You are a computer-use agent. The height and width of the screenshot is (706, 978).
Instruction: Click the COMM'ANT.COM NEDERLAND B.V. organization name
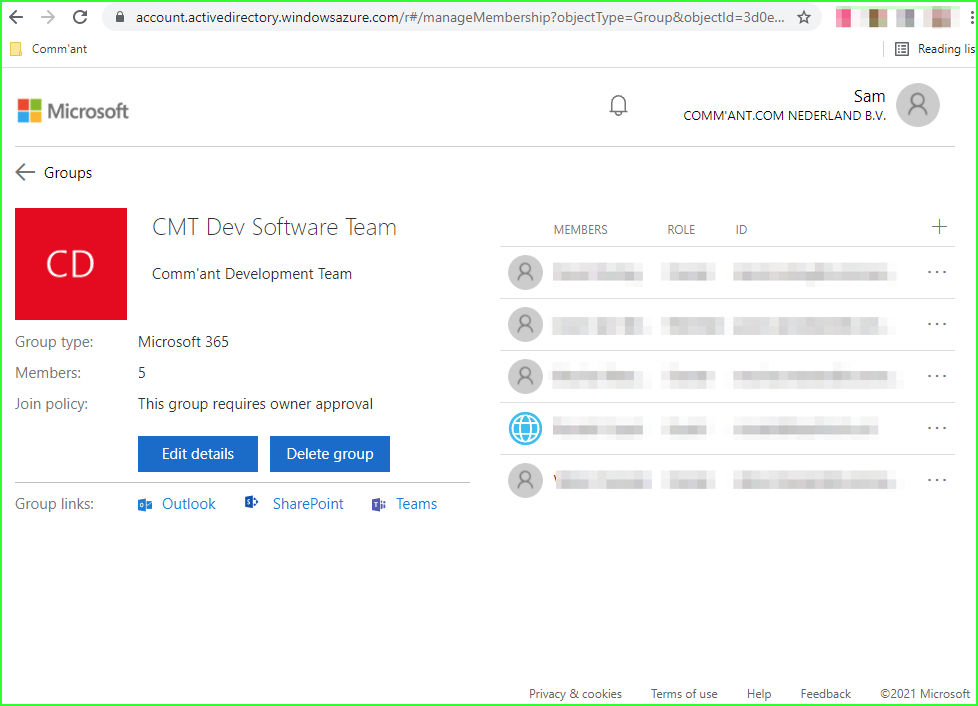coord(785,116)
